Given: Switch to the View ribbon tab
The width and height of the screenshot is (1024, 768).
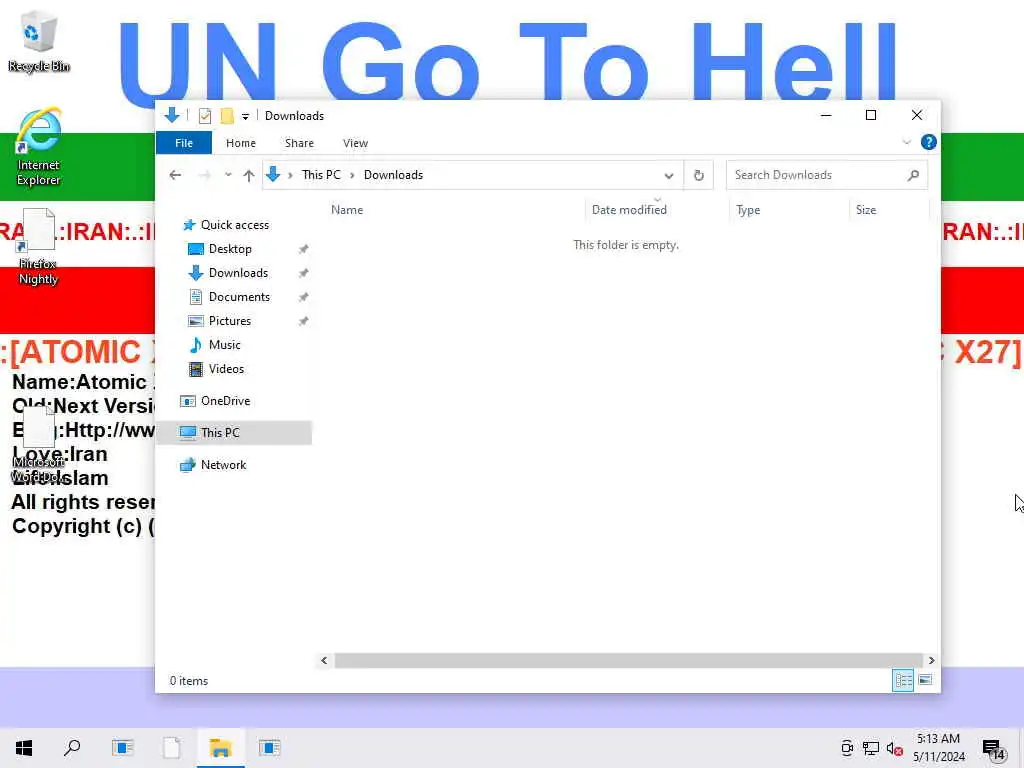Looking at the screenshot, I should click(355, 143).
